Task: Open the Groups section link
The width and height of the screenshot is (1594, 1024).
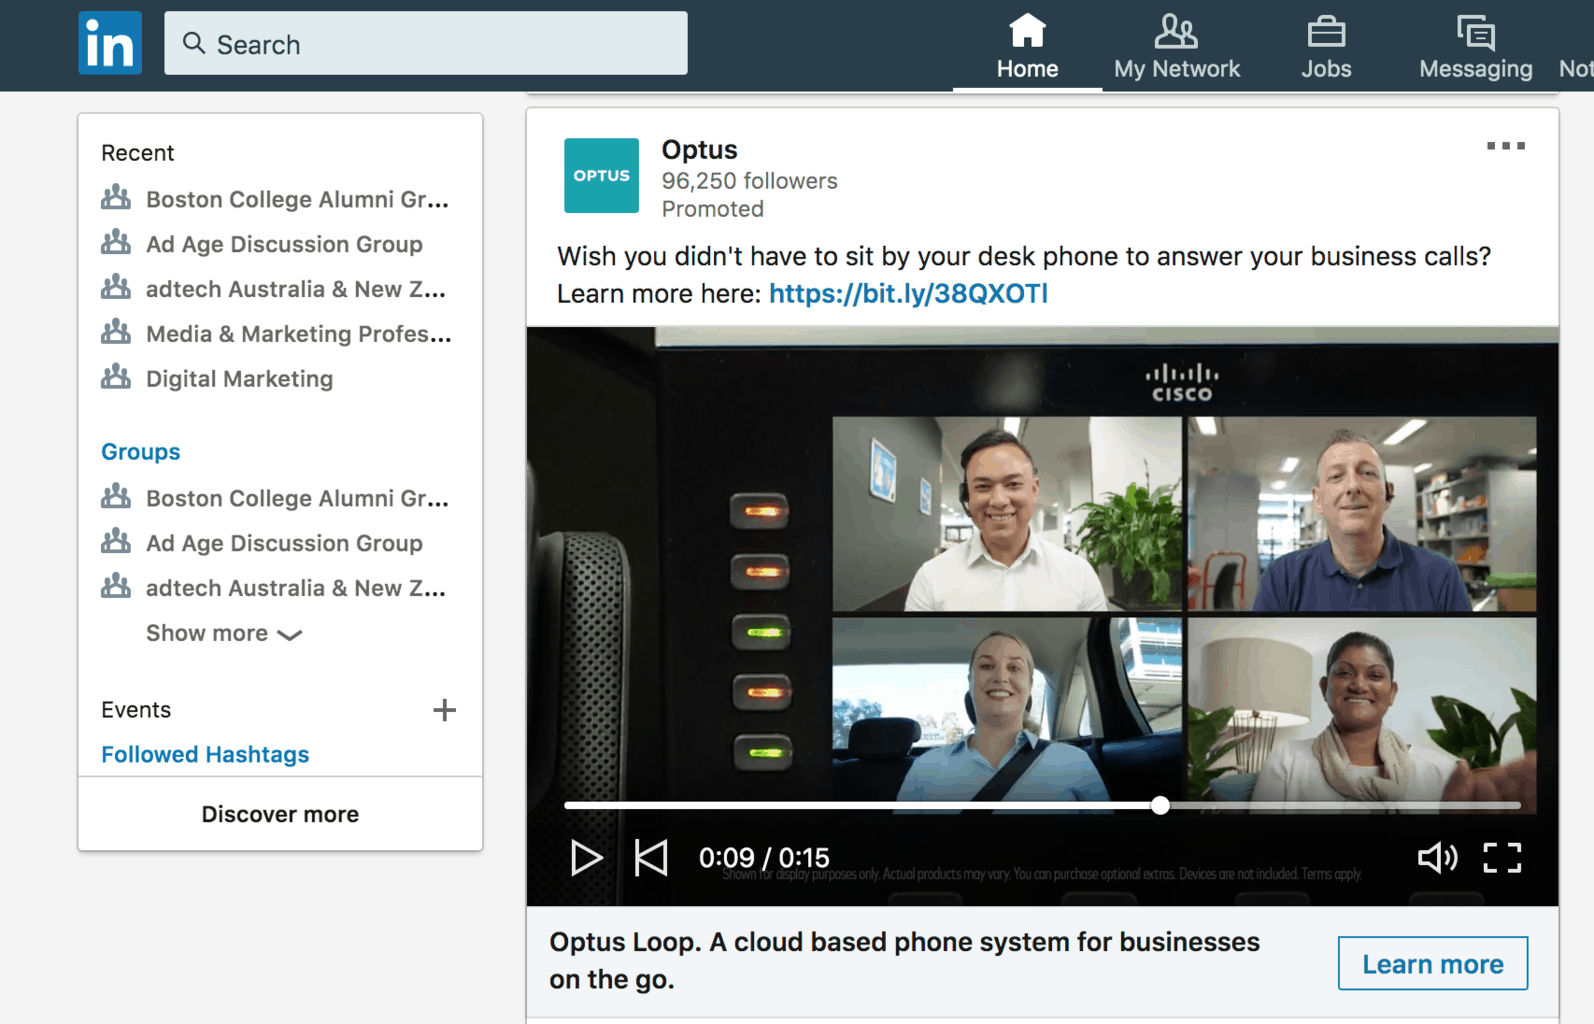Action: coord(141,451)
